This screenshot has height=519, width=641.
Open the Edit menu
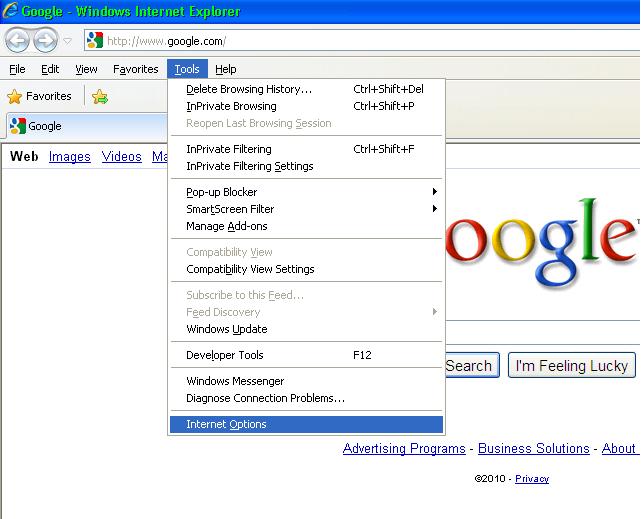click(50, 69)
